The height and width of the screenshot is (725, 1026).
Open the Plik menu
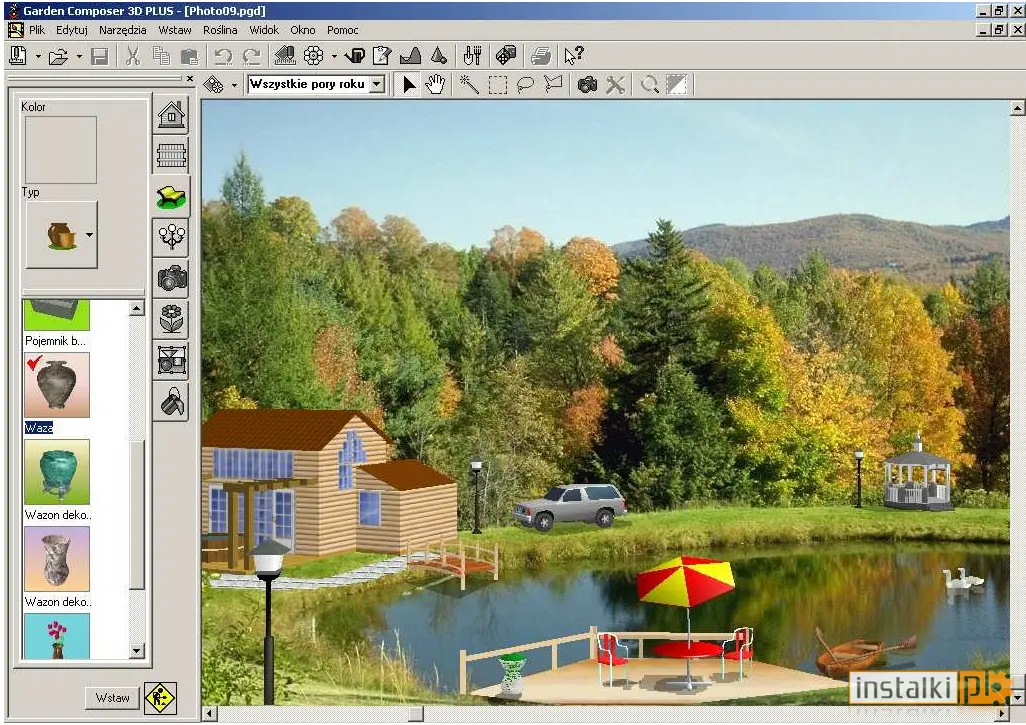click(x=37, y=30)
